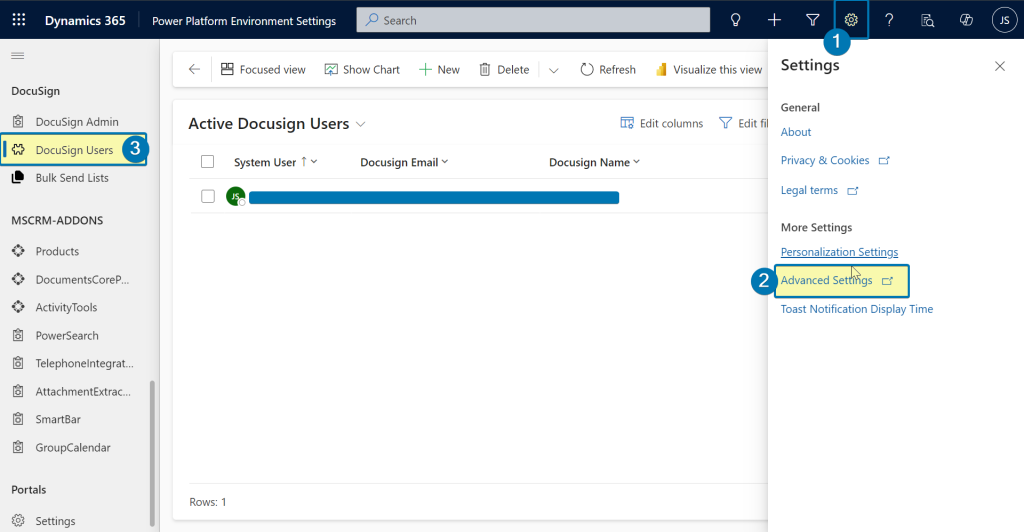
Task: Click Visualize this view button
Action: (709, 69)
